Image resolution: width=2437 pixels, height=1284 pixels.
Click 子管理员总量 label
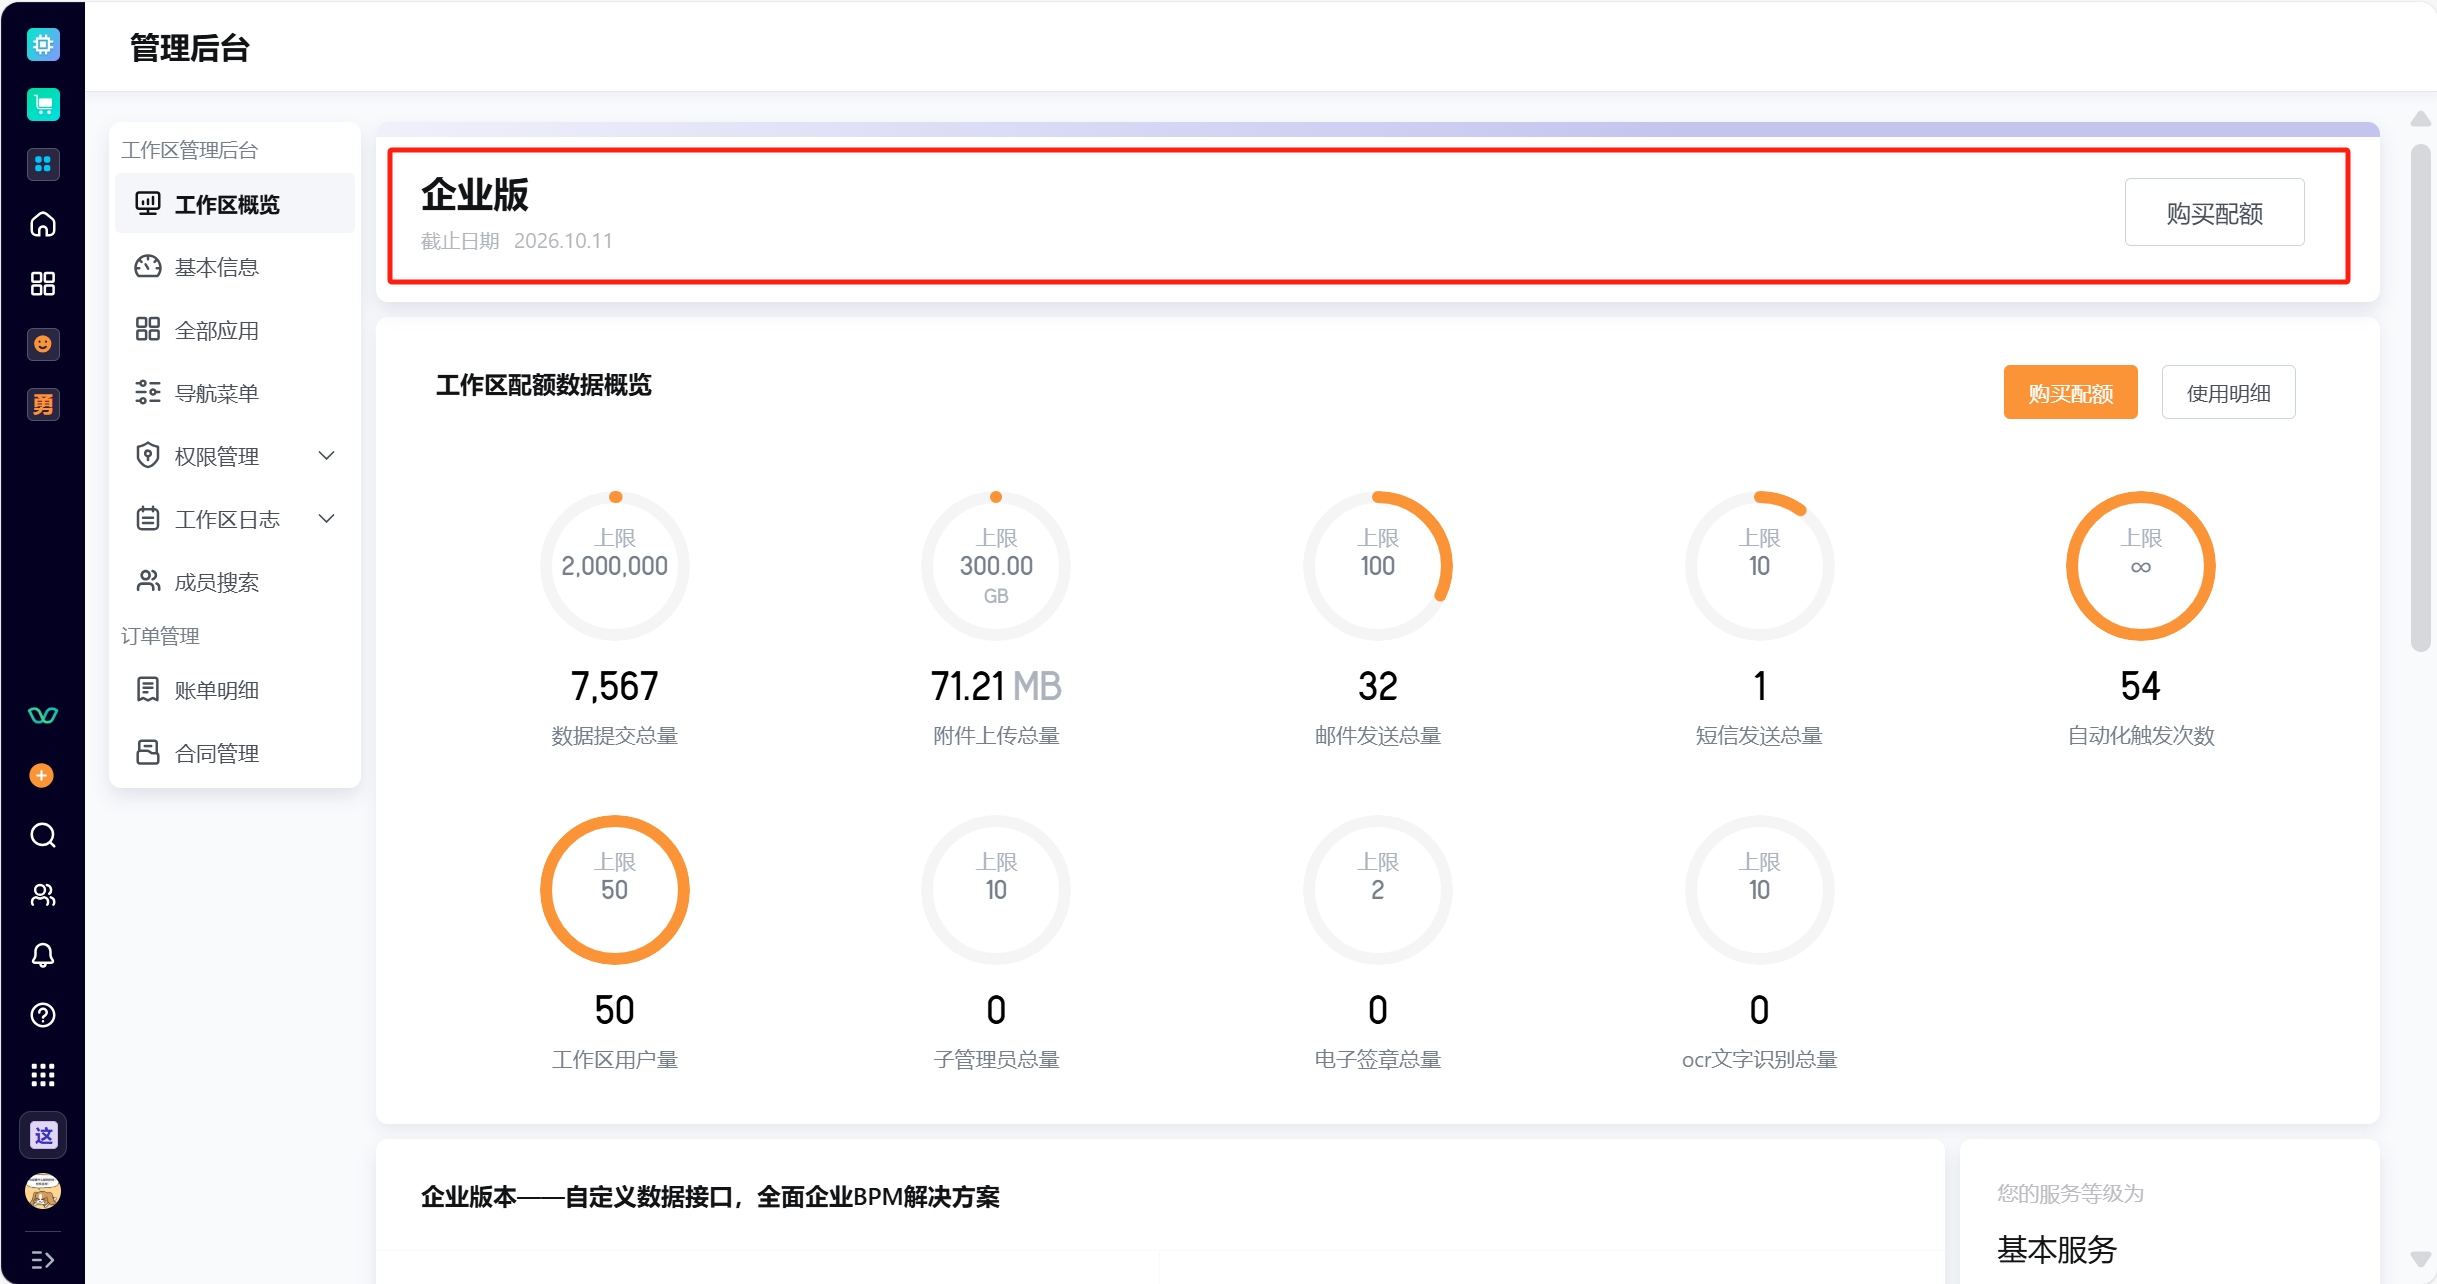[x=996, y=1060]
